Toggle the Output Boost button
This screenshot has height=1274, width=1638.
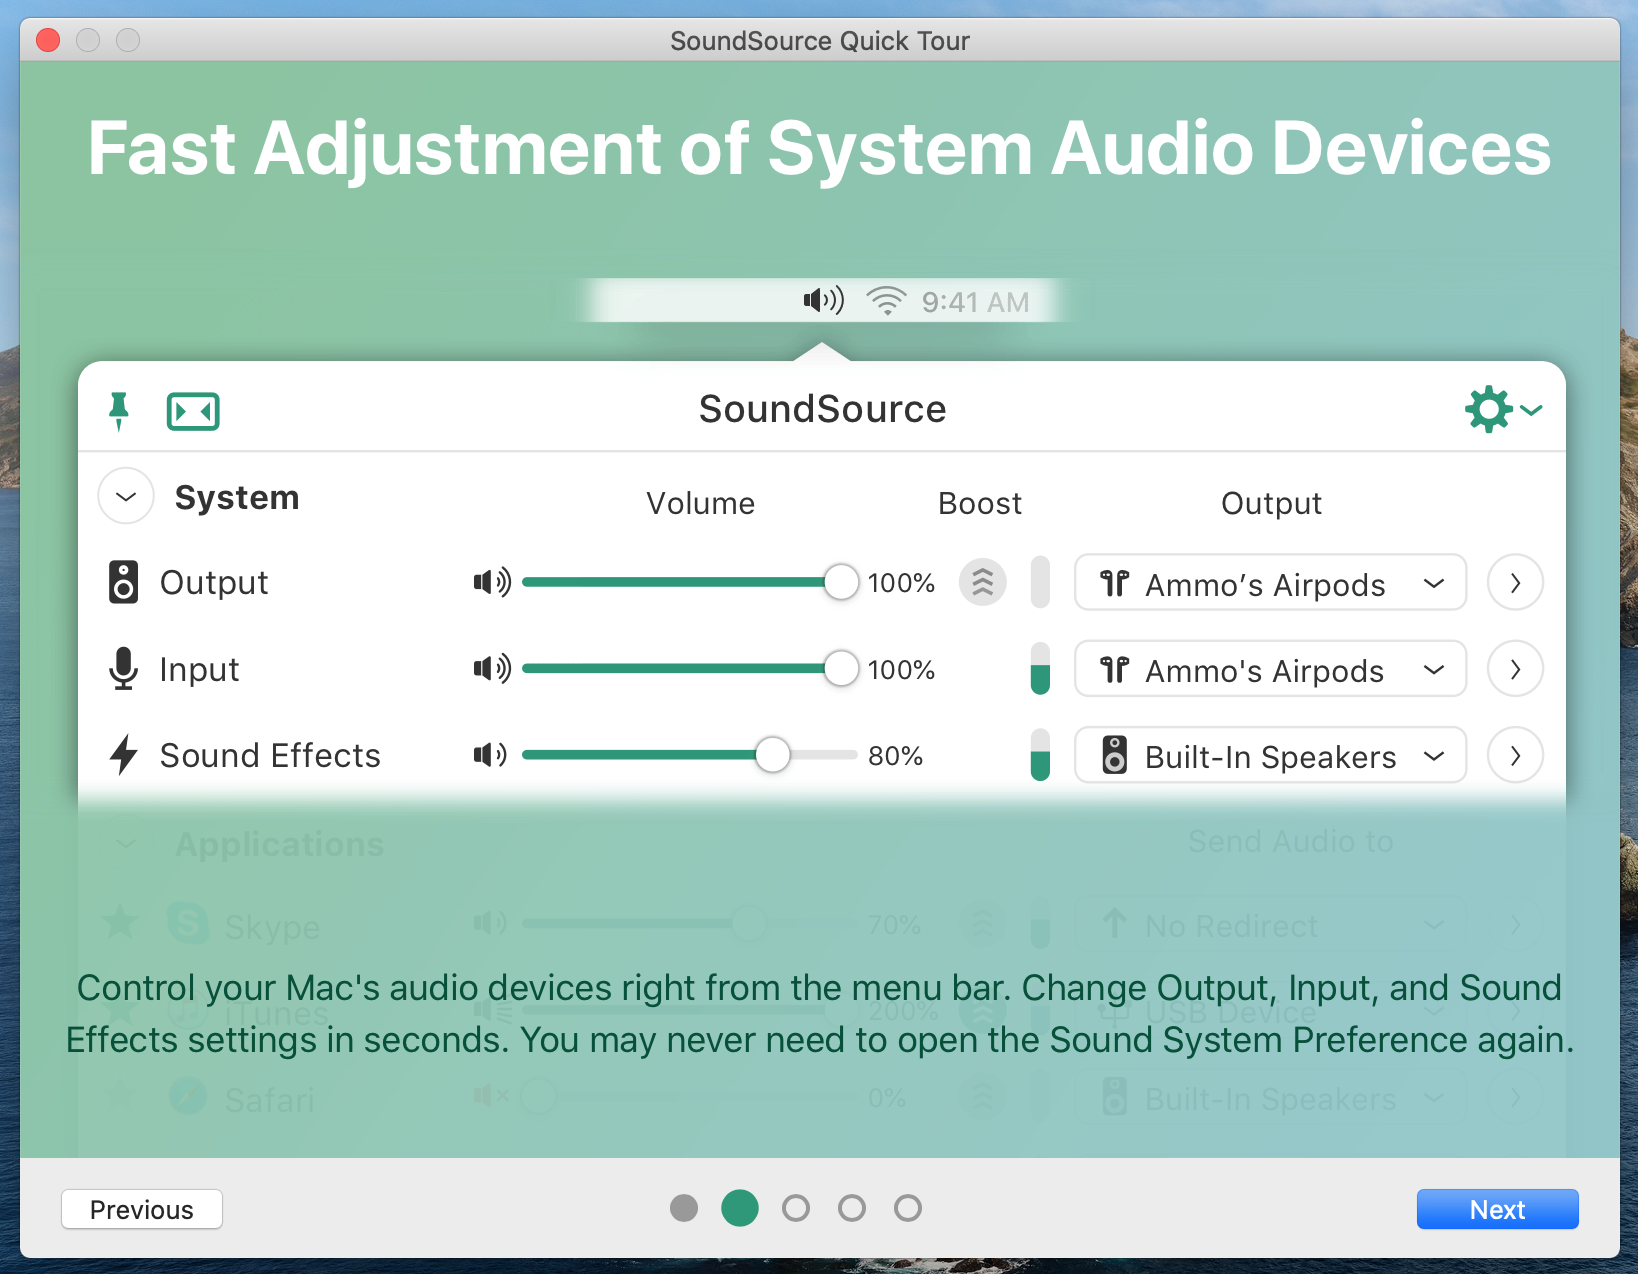[983, 582]
